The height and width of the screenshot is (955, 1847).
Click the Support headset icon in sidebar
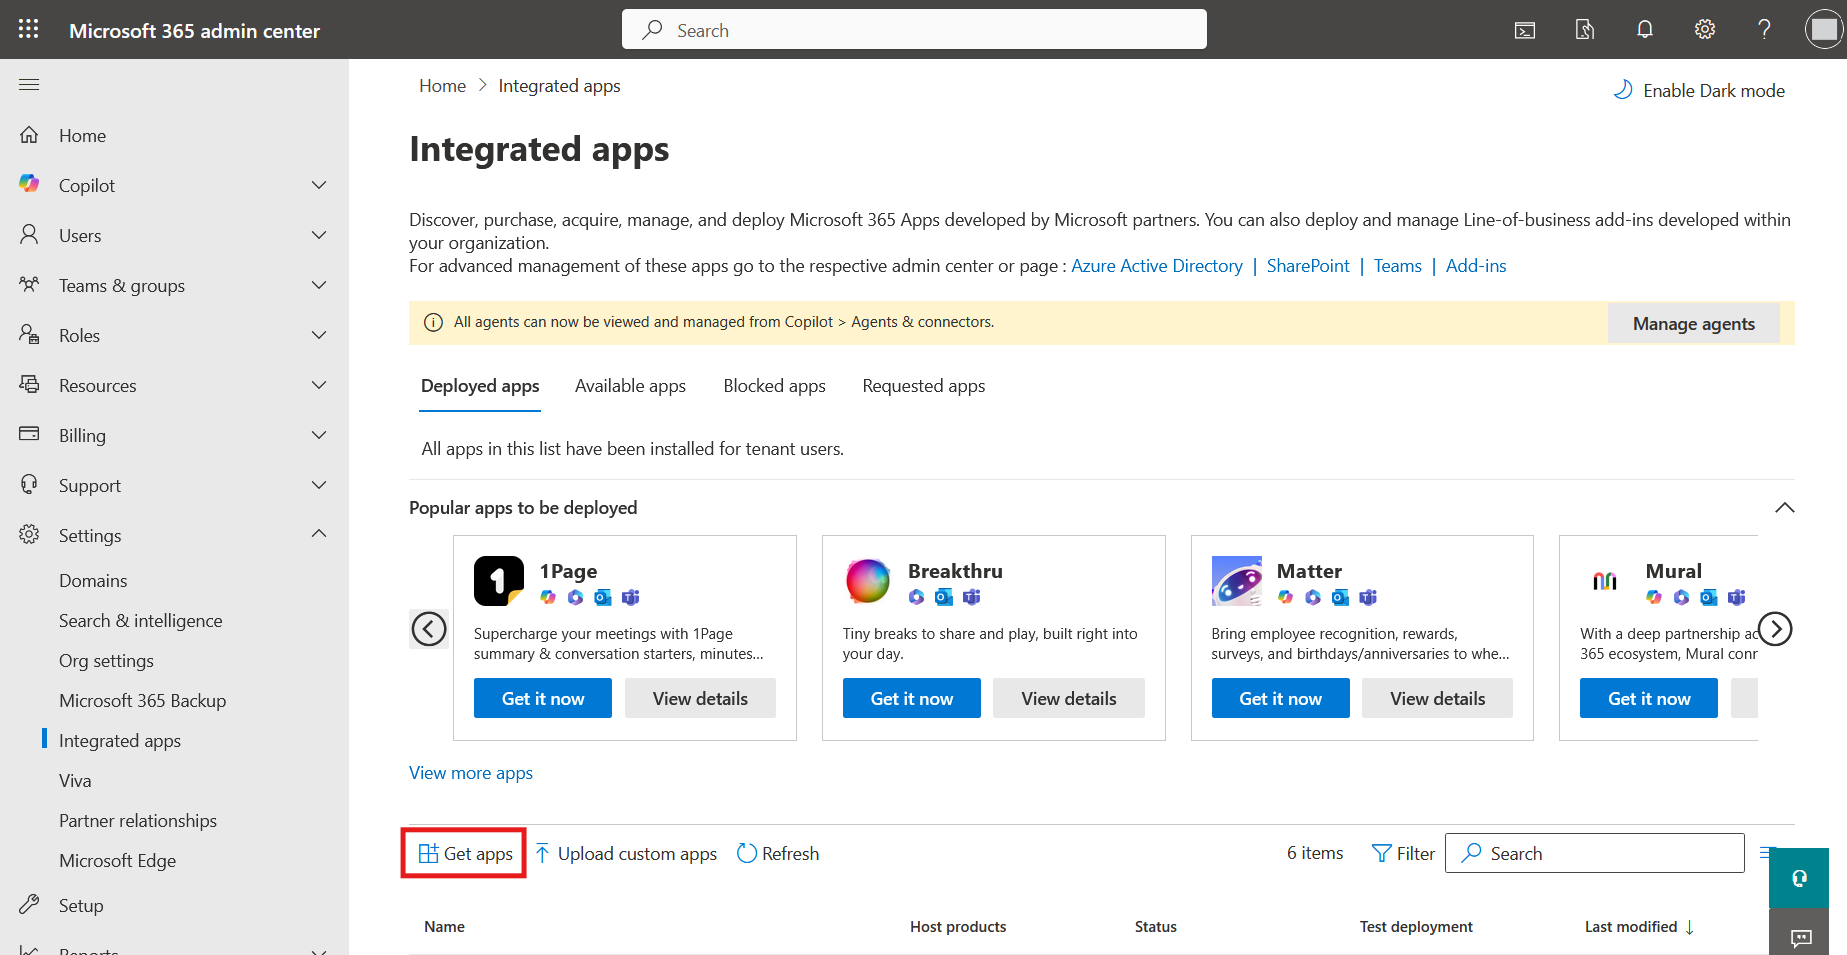click(x=29, y=484)
